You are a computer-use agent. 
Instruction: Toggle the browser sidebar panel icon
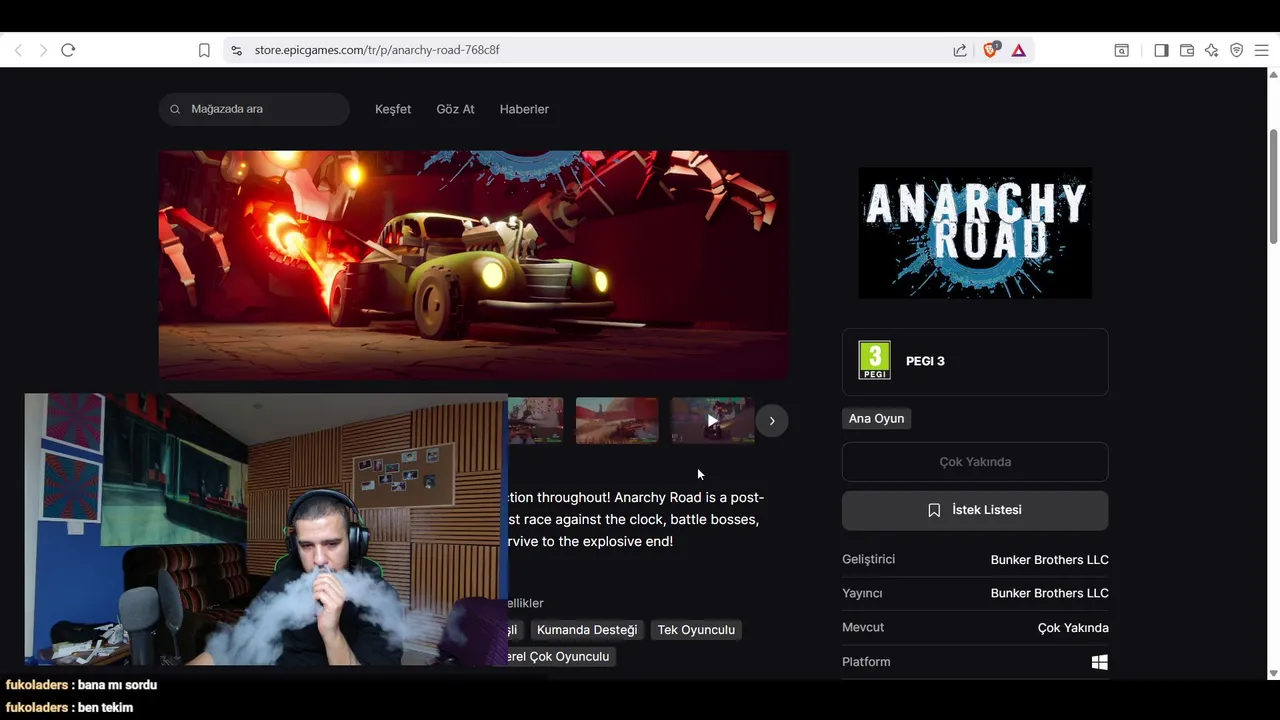(1161, 50)
